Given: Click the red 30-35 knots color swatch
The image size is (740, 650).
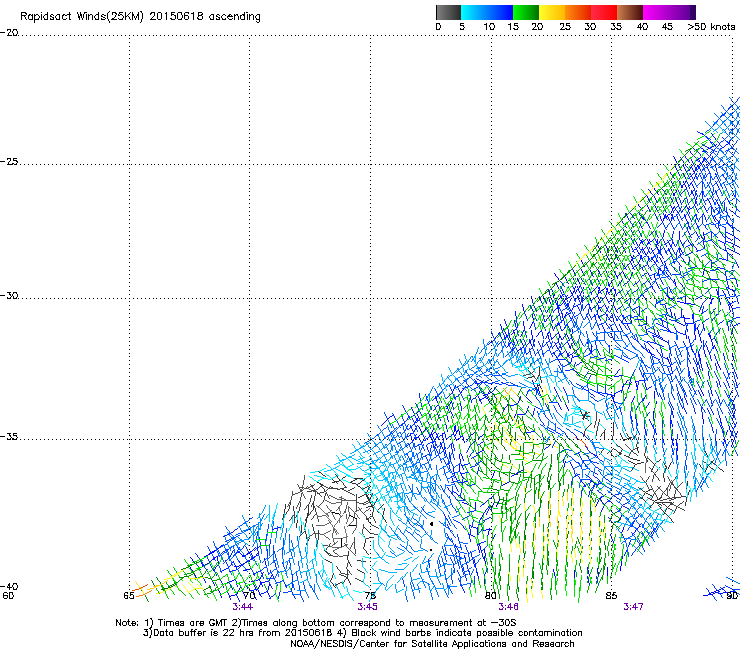Looking at the screenshot, I should coord(604,12).
